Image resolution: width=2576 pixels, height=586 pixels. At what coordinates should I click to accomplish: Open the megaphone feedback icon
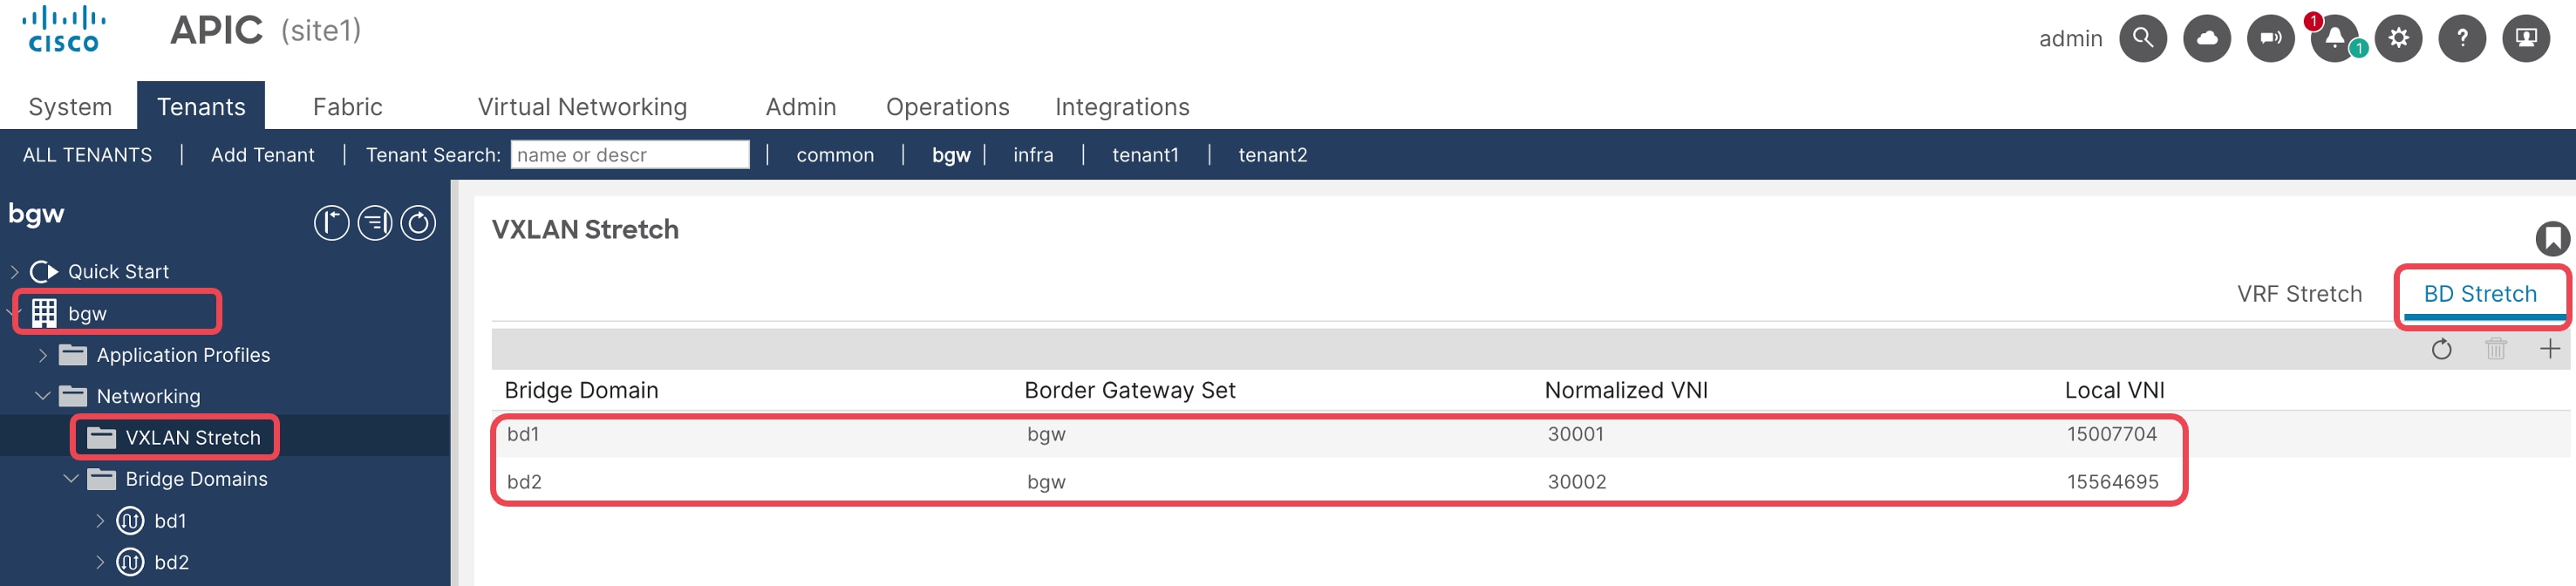coord(2270,39)
